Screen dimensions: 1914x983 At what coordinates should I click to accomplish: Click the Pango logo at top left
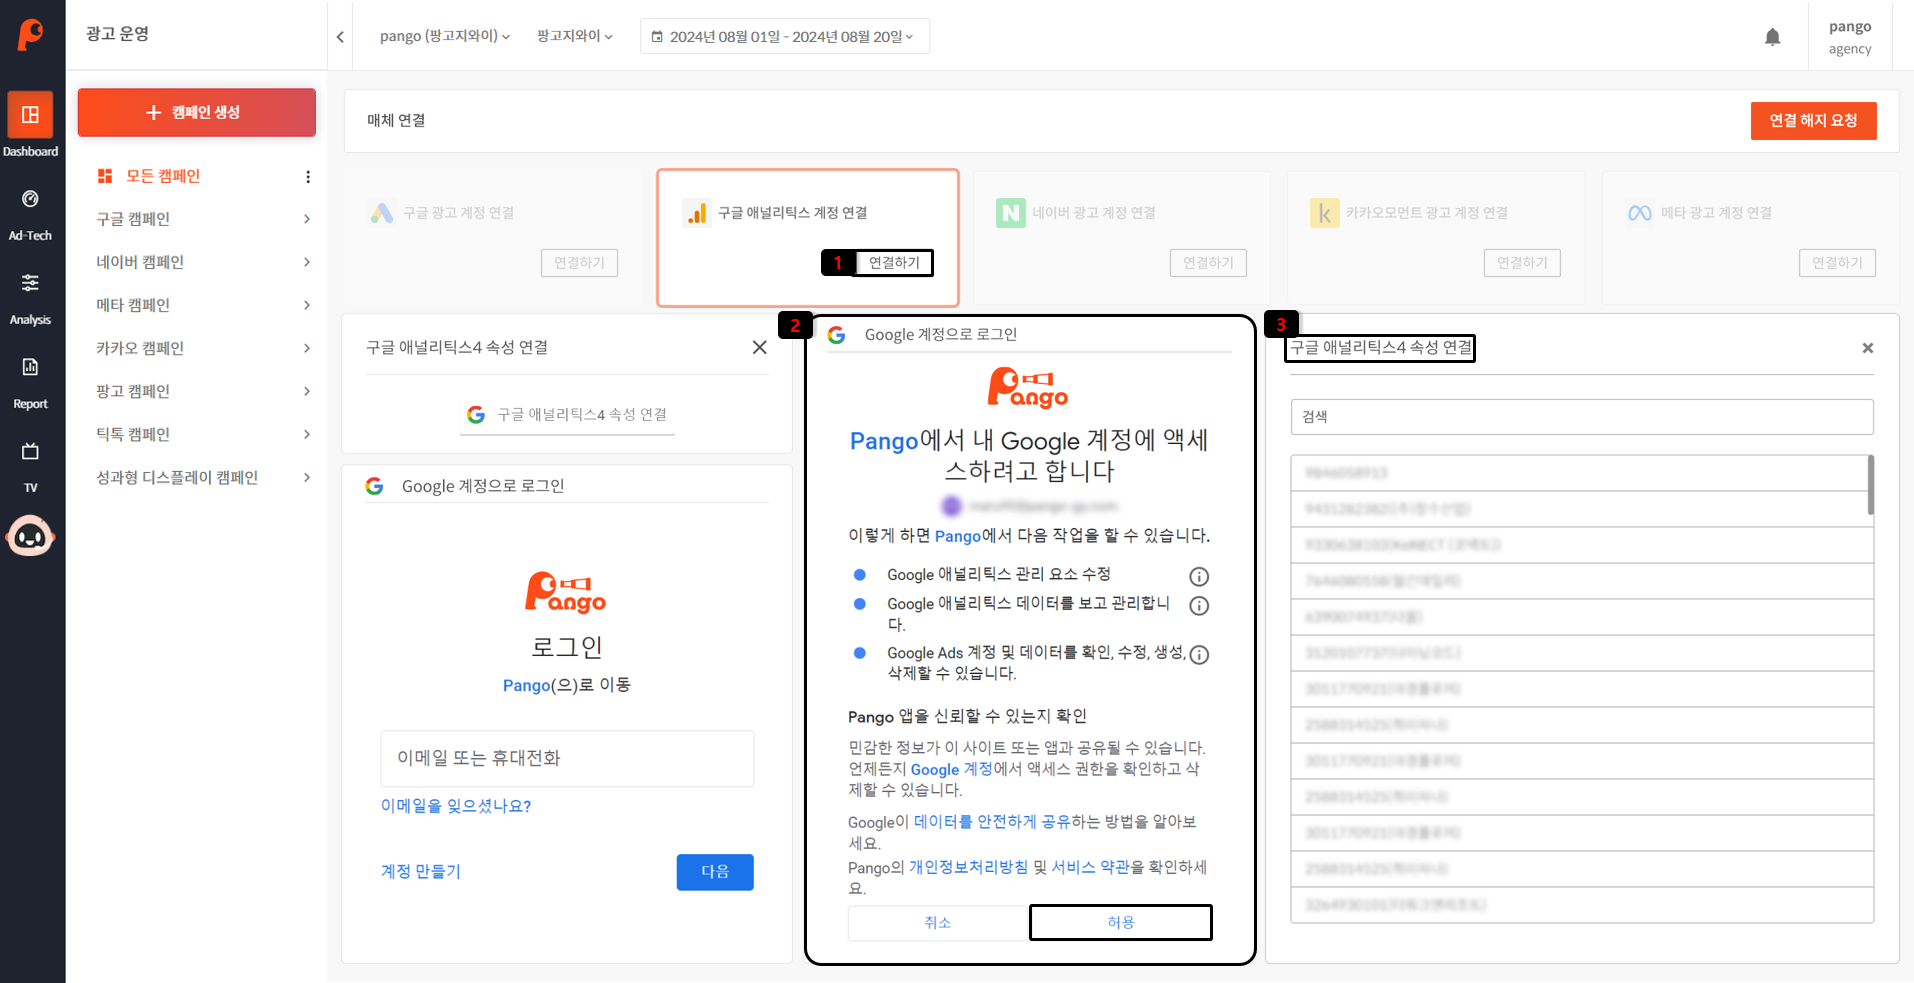31,34
